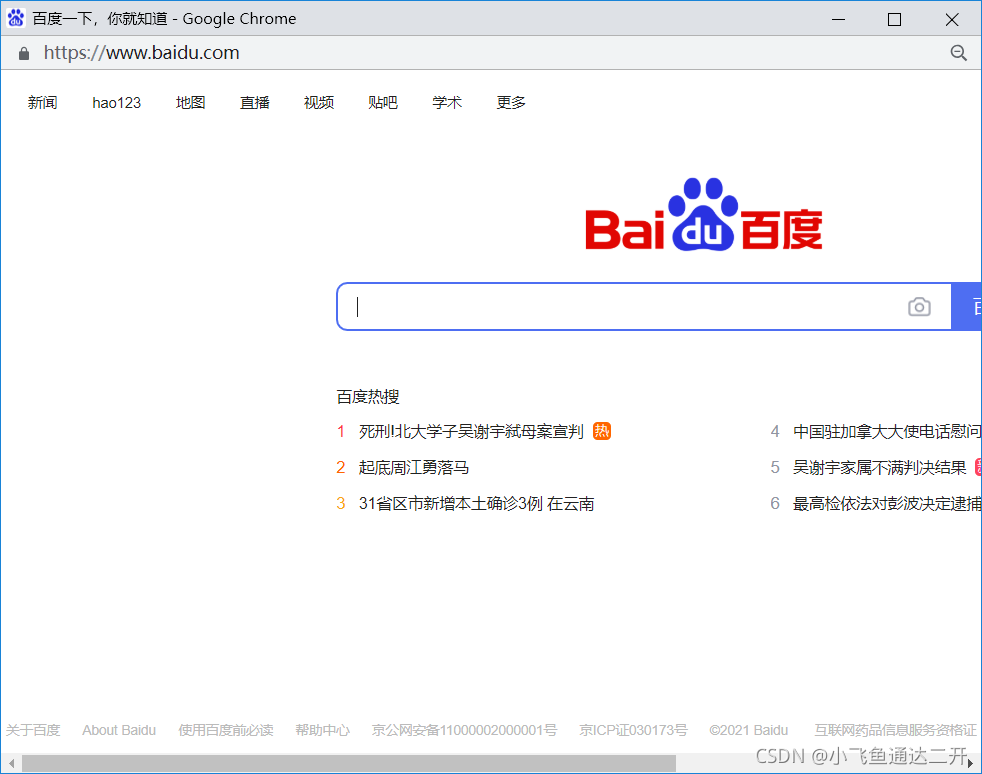Click the orange 热 badge on first hot search
Image resolution: width=982 pixels, height=774 pixels.
(602, 431)
